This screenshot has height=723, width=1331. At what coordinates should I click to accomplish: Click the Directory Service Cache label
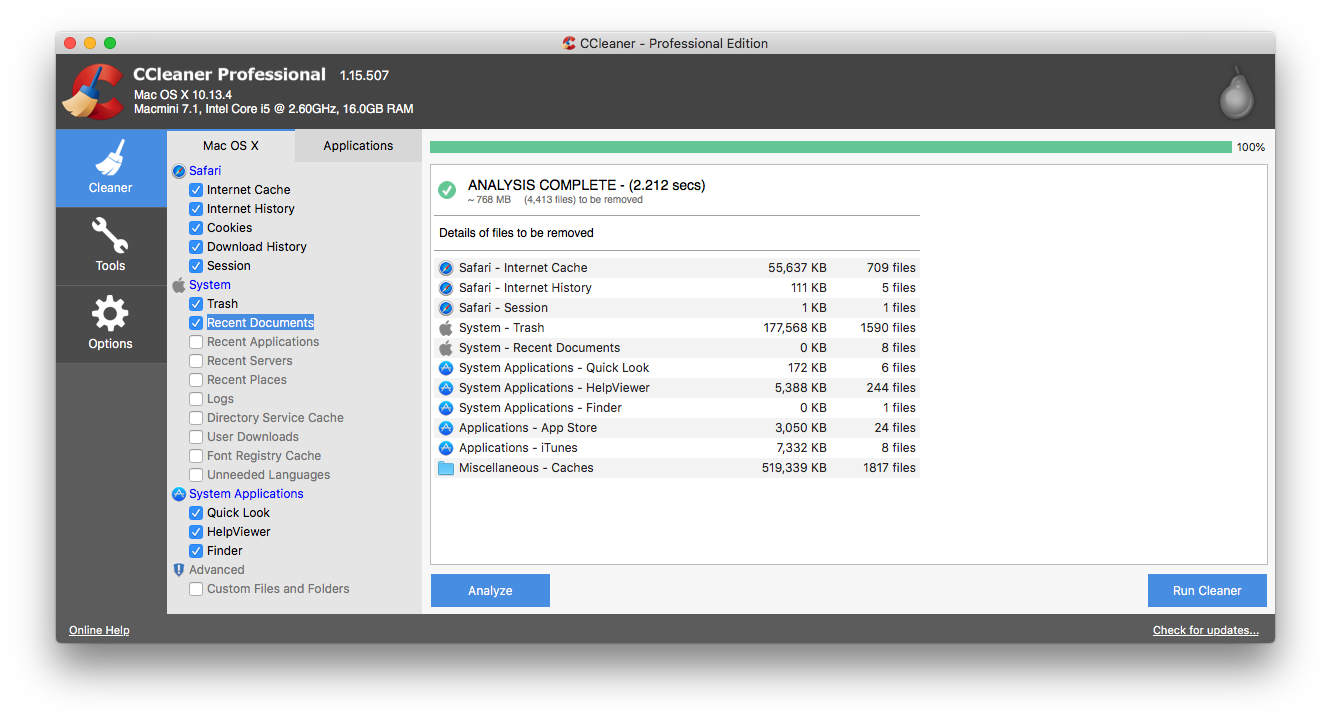click(x=275, y=418)
